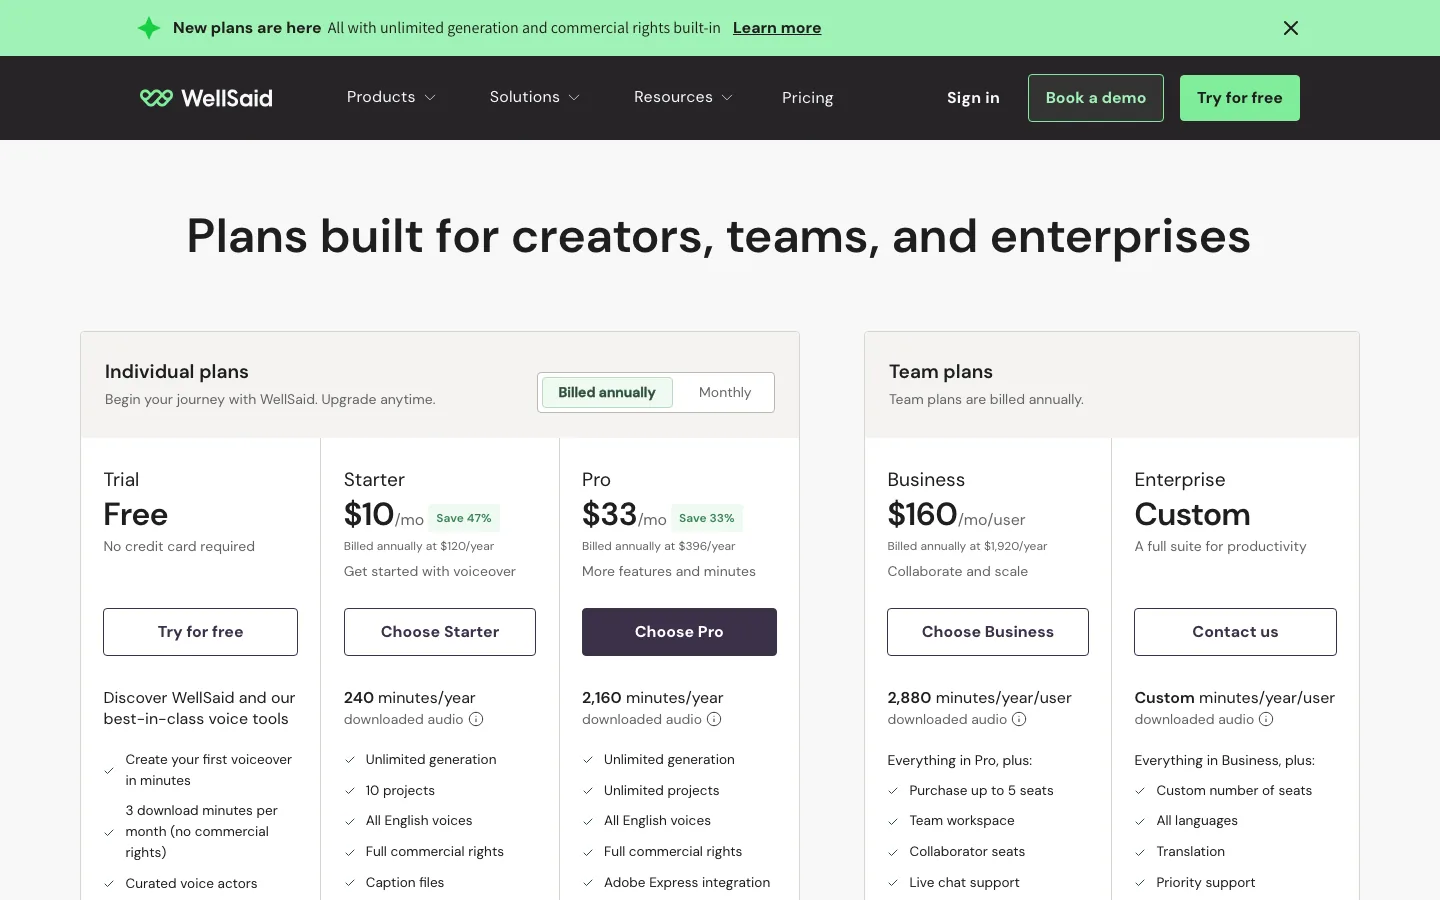1440x900 pixels.
Task: Click 'Curated voice actors' feature
Action: (191, 883)
